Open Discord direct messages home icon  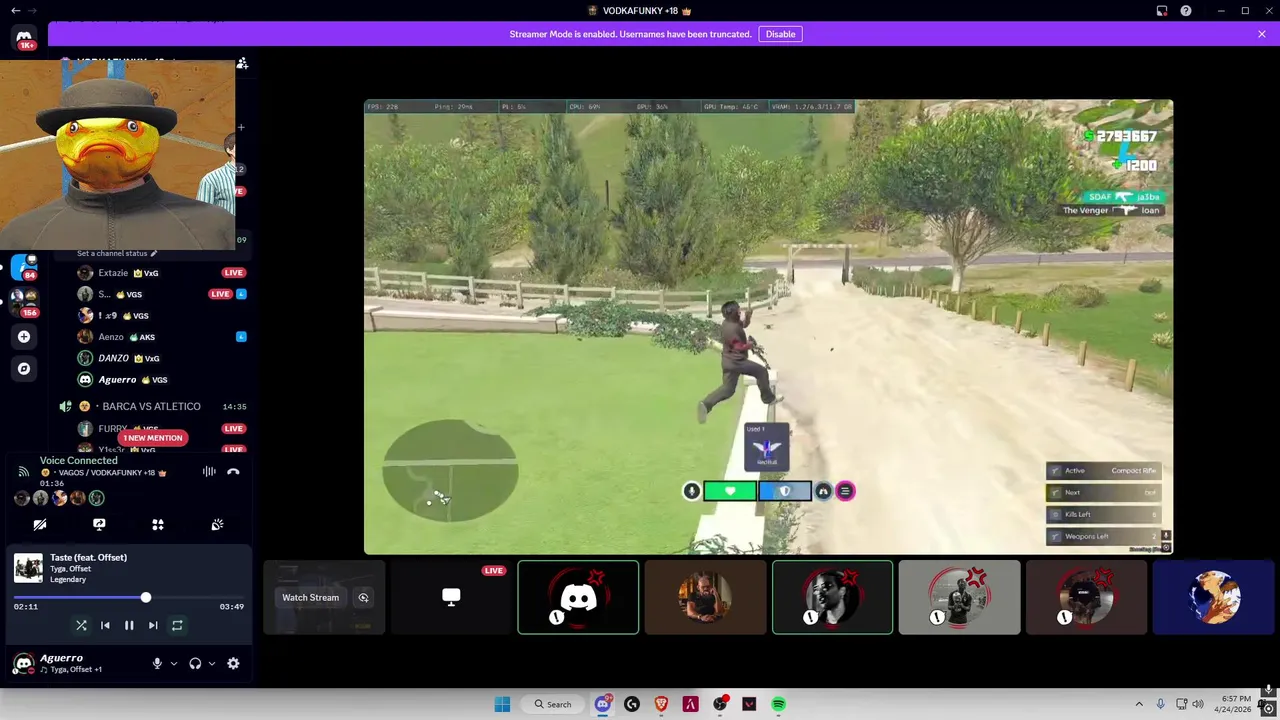pyautogui.click(x=24, y=38)
